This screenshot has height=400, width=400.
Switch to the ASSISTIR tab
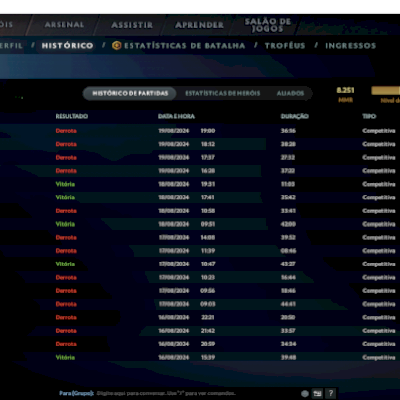coord(132,25)
